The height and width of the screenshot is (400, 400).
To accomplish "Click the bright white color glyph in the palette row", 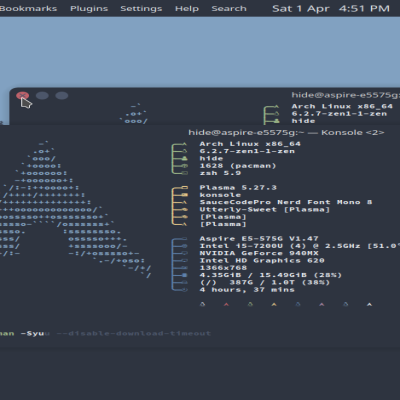I will click(369, 304).
